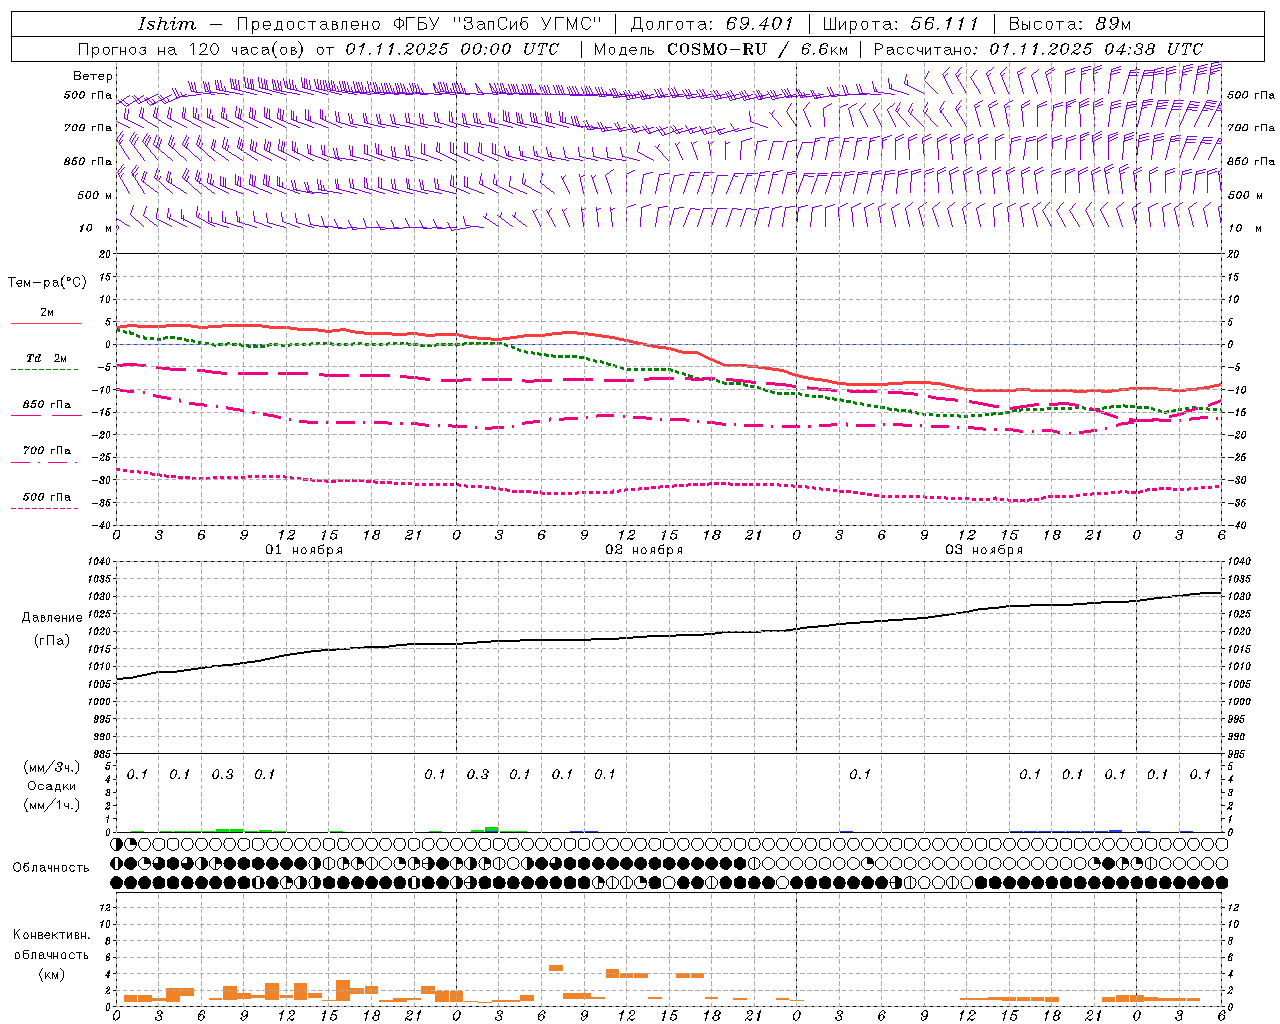Click the Тем-ра(°C) temperature panel label

[47, 283]
